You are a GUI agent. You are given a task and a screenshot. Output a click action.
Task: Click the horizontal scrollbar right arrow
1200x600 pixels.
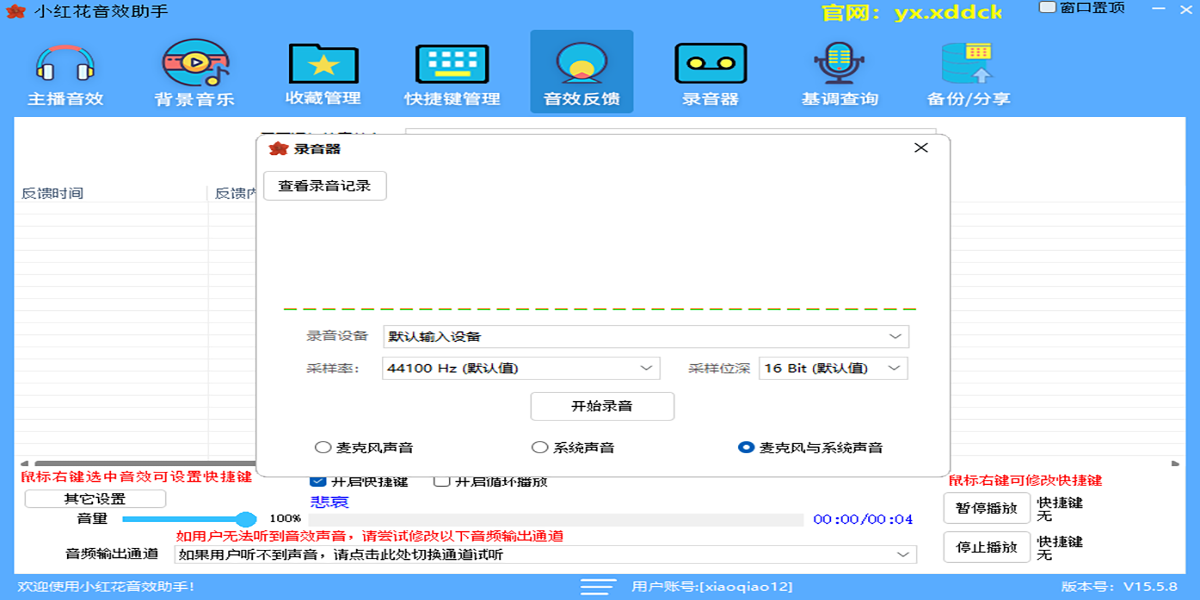(x=1174, y=463)
